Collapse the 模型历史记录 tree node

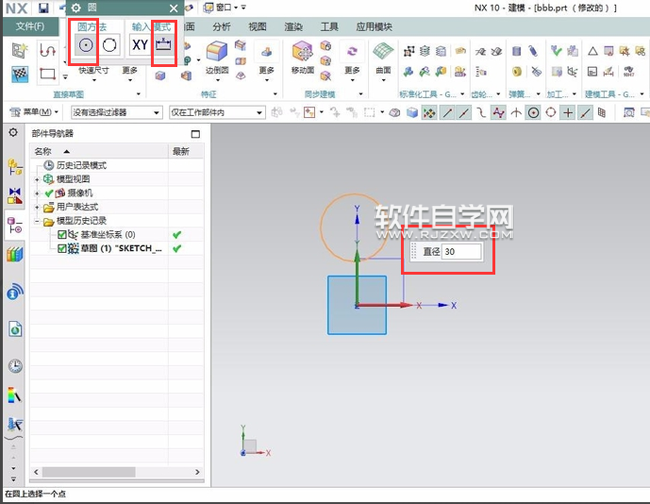click(x=37, y=221)
